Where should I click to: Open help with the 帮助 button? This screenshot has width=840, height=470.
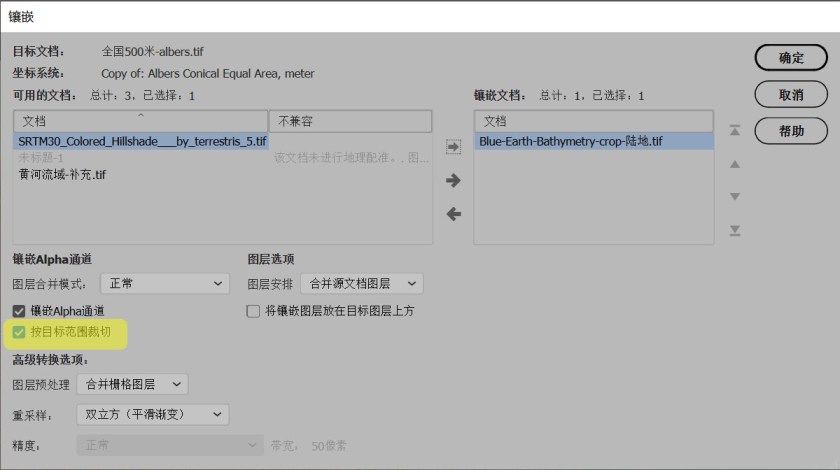pos(791,131)
